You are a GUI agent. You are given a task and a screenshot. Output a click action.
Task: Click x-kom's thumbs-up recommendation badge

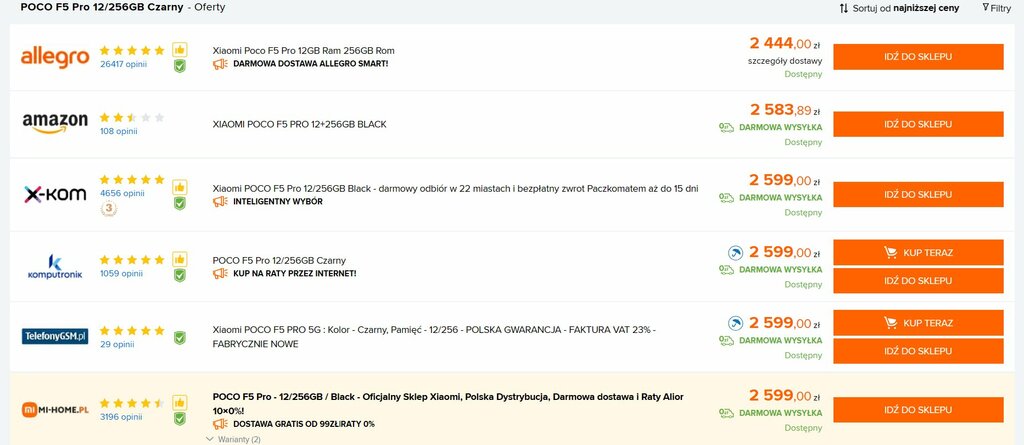(x=180, y=187)
